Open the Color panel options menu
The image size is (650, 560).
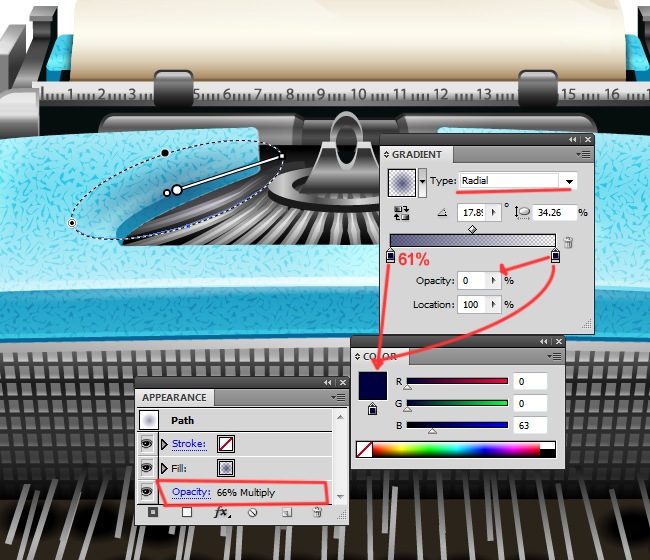tap(554, 356)
